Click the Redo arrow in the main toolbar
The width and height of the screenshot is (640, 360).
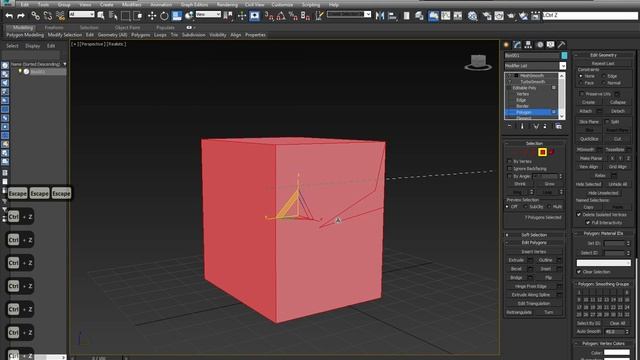click(21, 16)
